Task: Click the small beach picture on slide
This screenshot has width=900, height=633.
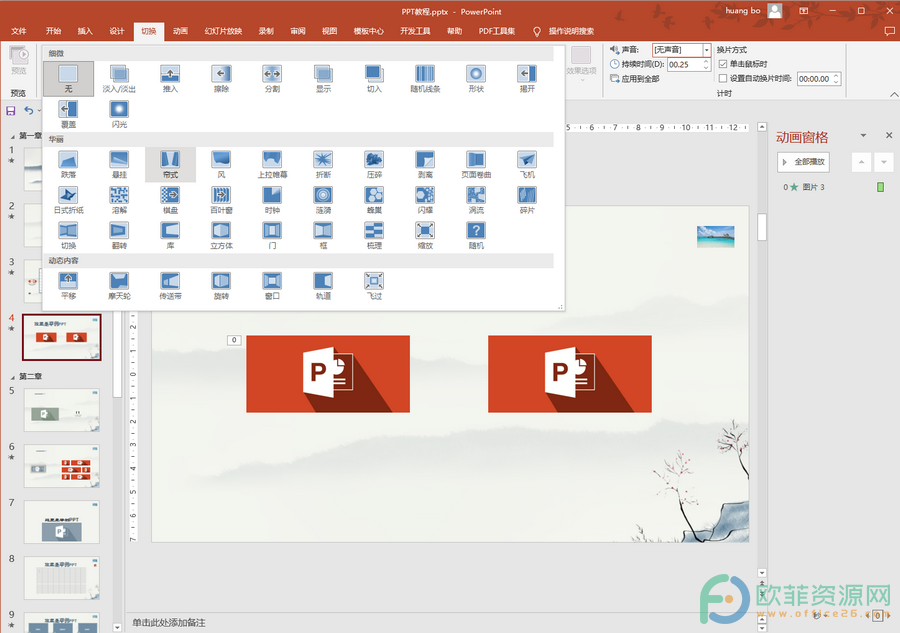Action: point(715,236)
